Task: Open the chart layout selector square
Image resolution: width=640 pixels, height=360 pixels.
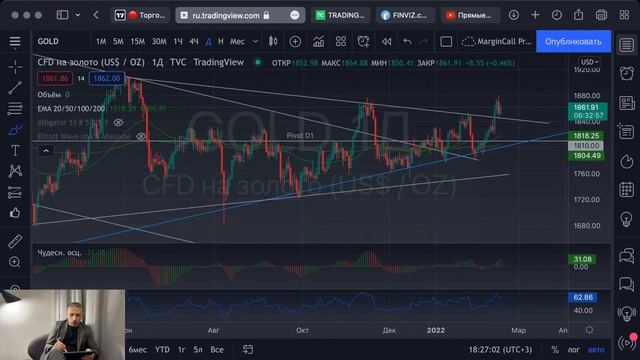Action: (446, 41)
